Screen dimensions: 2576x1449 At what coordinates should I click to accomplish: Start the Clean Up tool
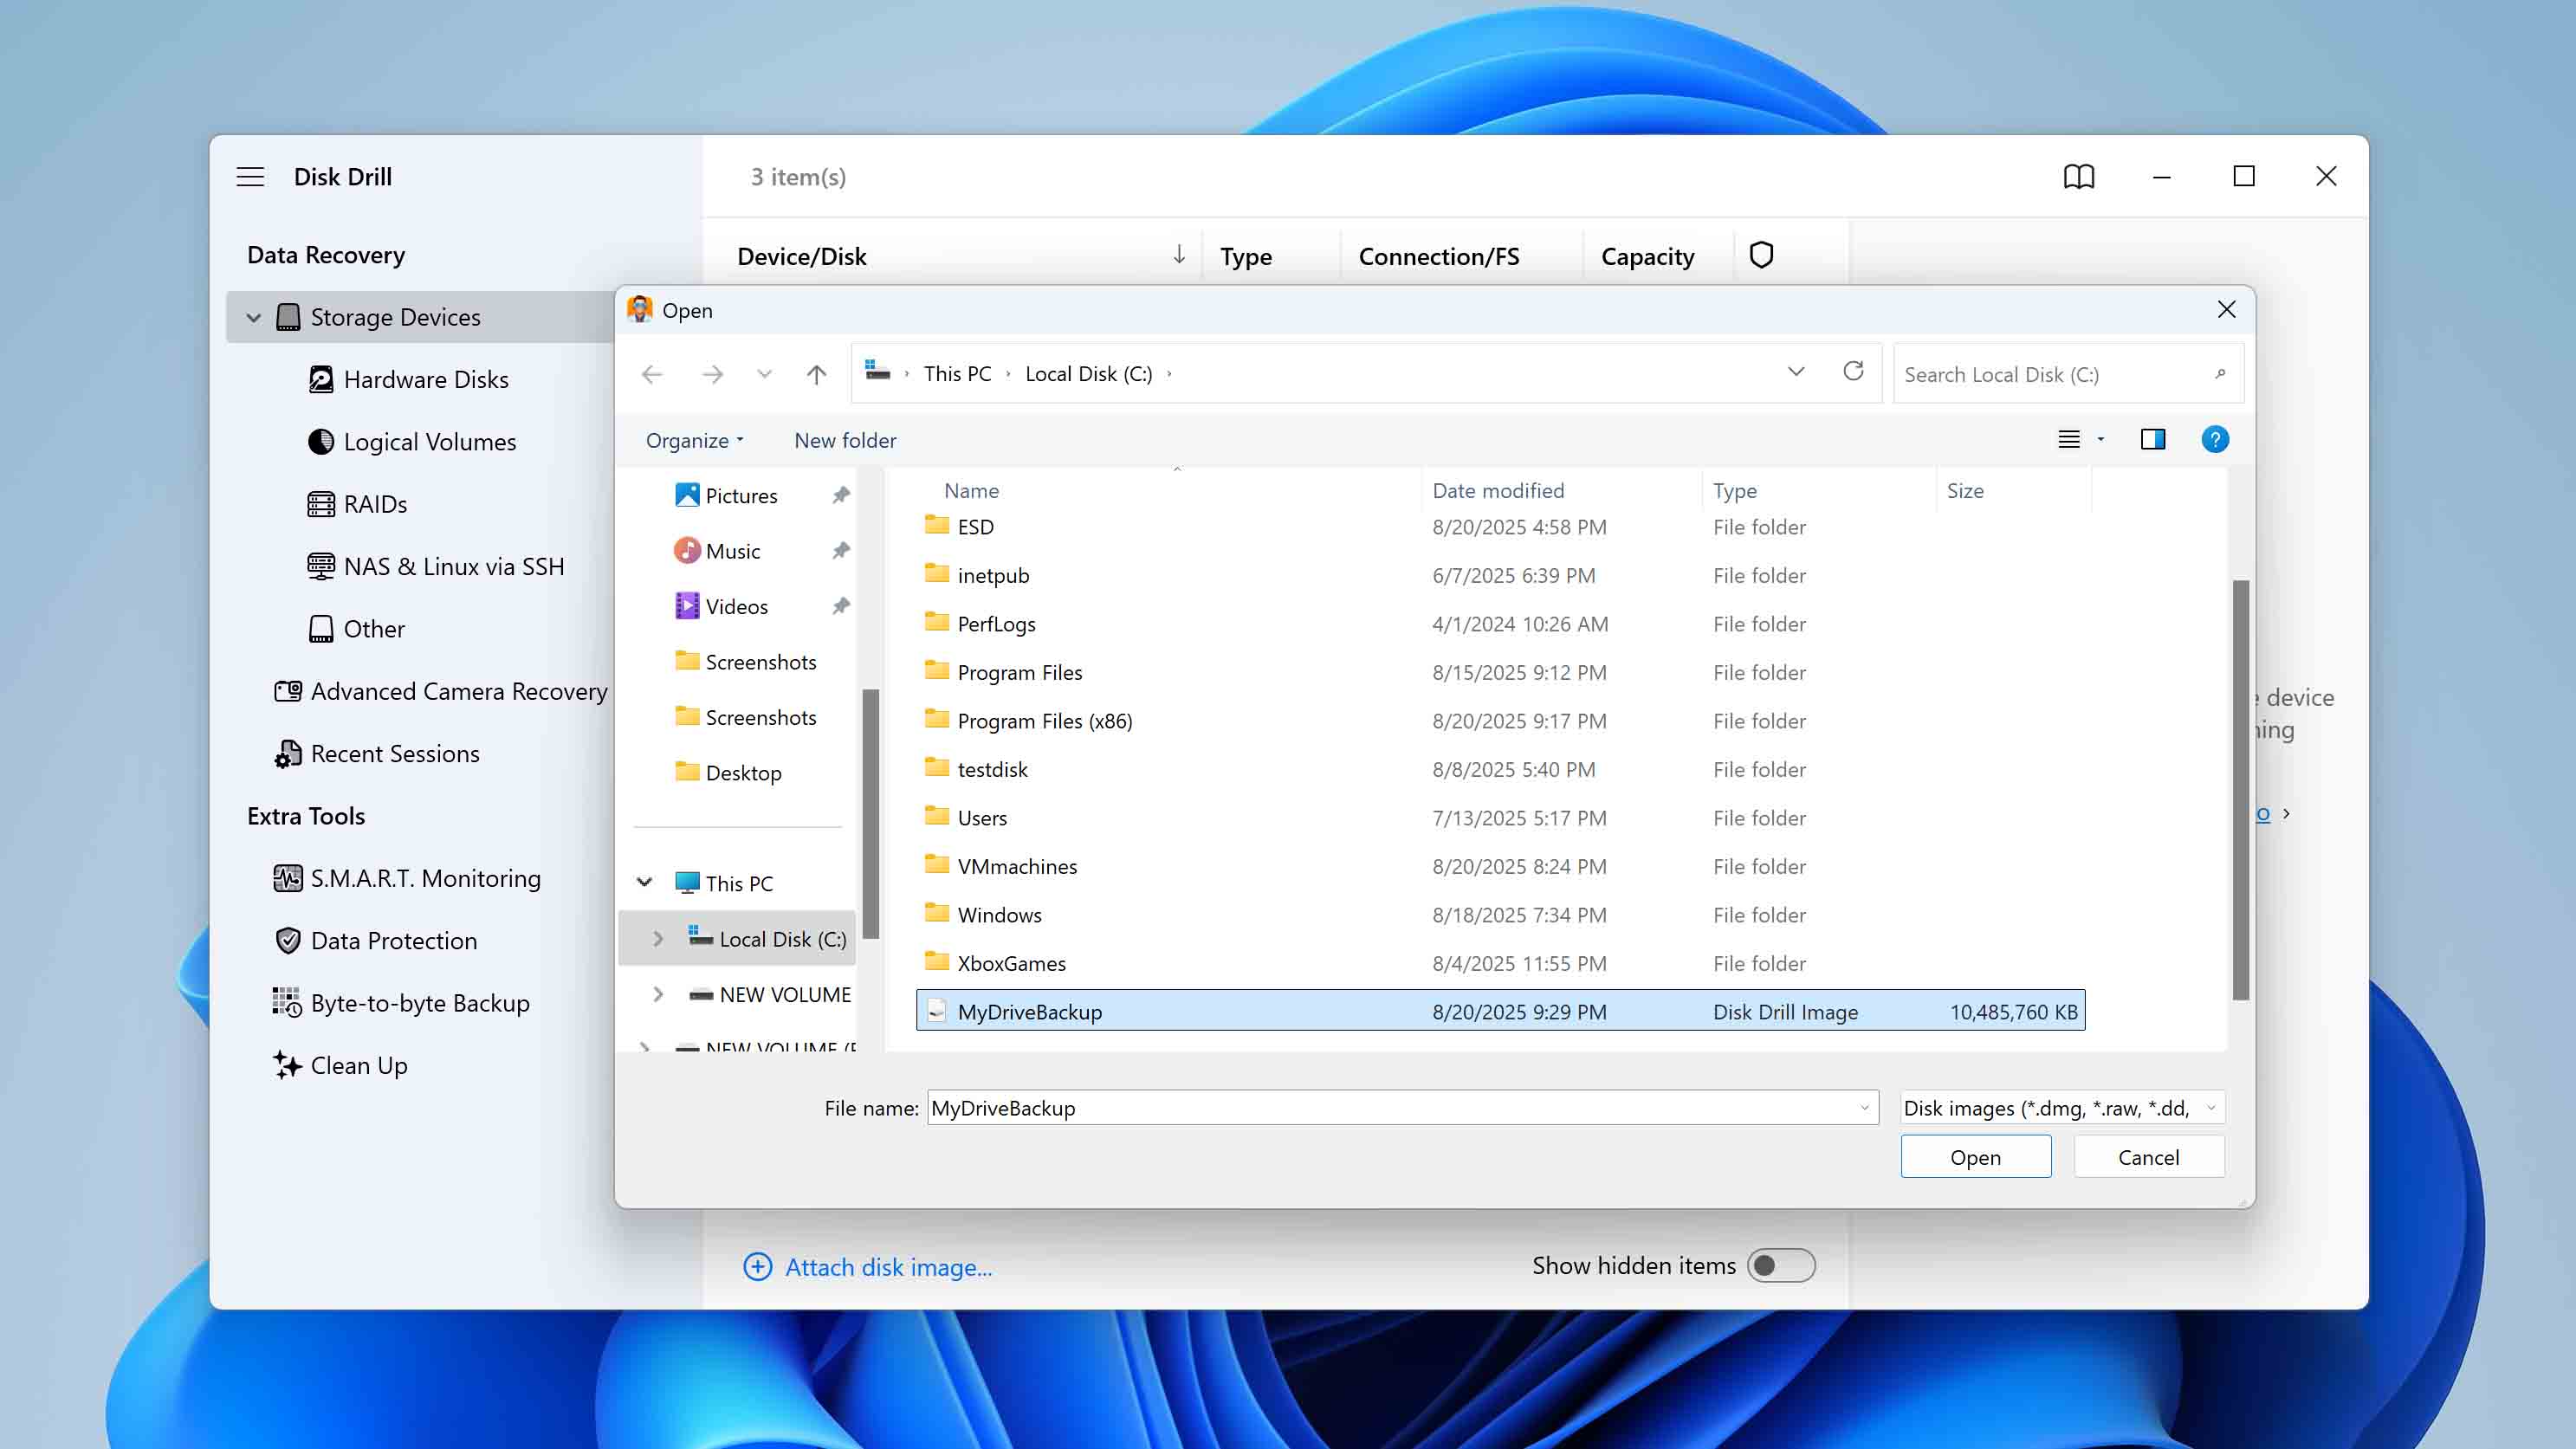[x=358, y=1065]
